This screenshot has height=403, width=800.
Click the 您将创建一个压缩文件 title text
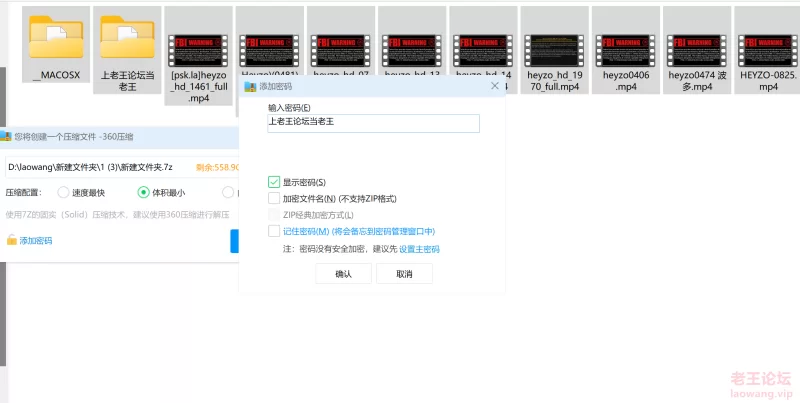pos(74,137)
